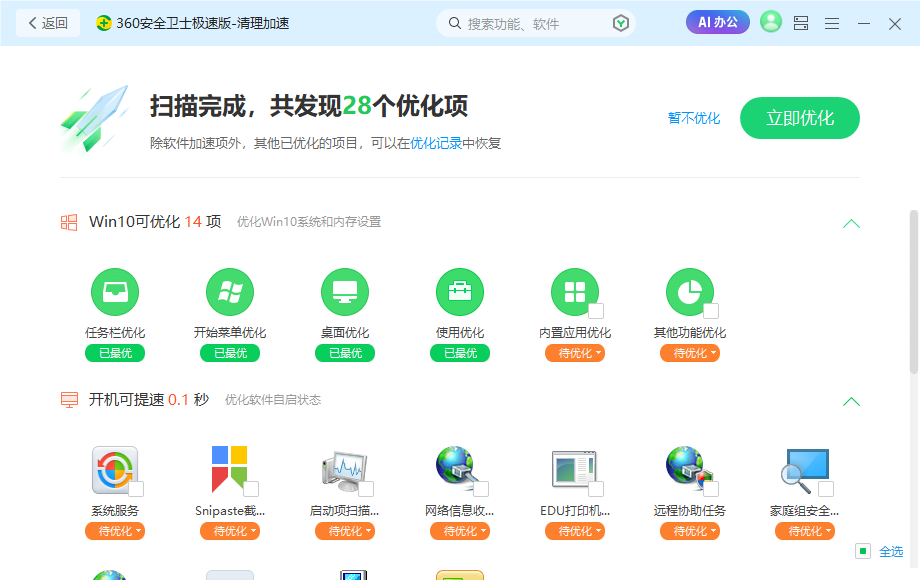Screen dimensions: 920x580
Task: Collapse the Win10可优化 section
Action: point(851,223)
